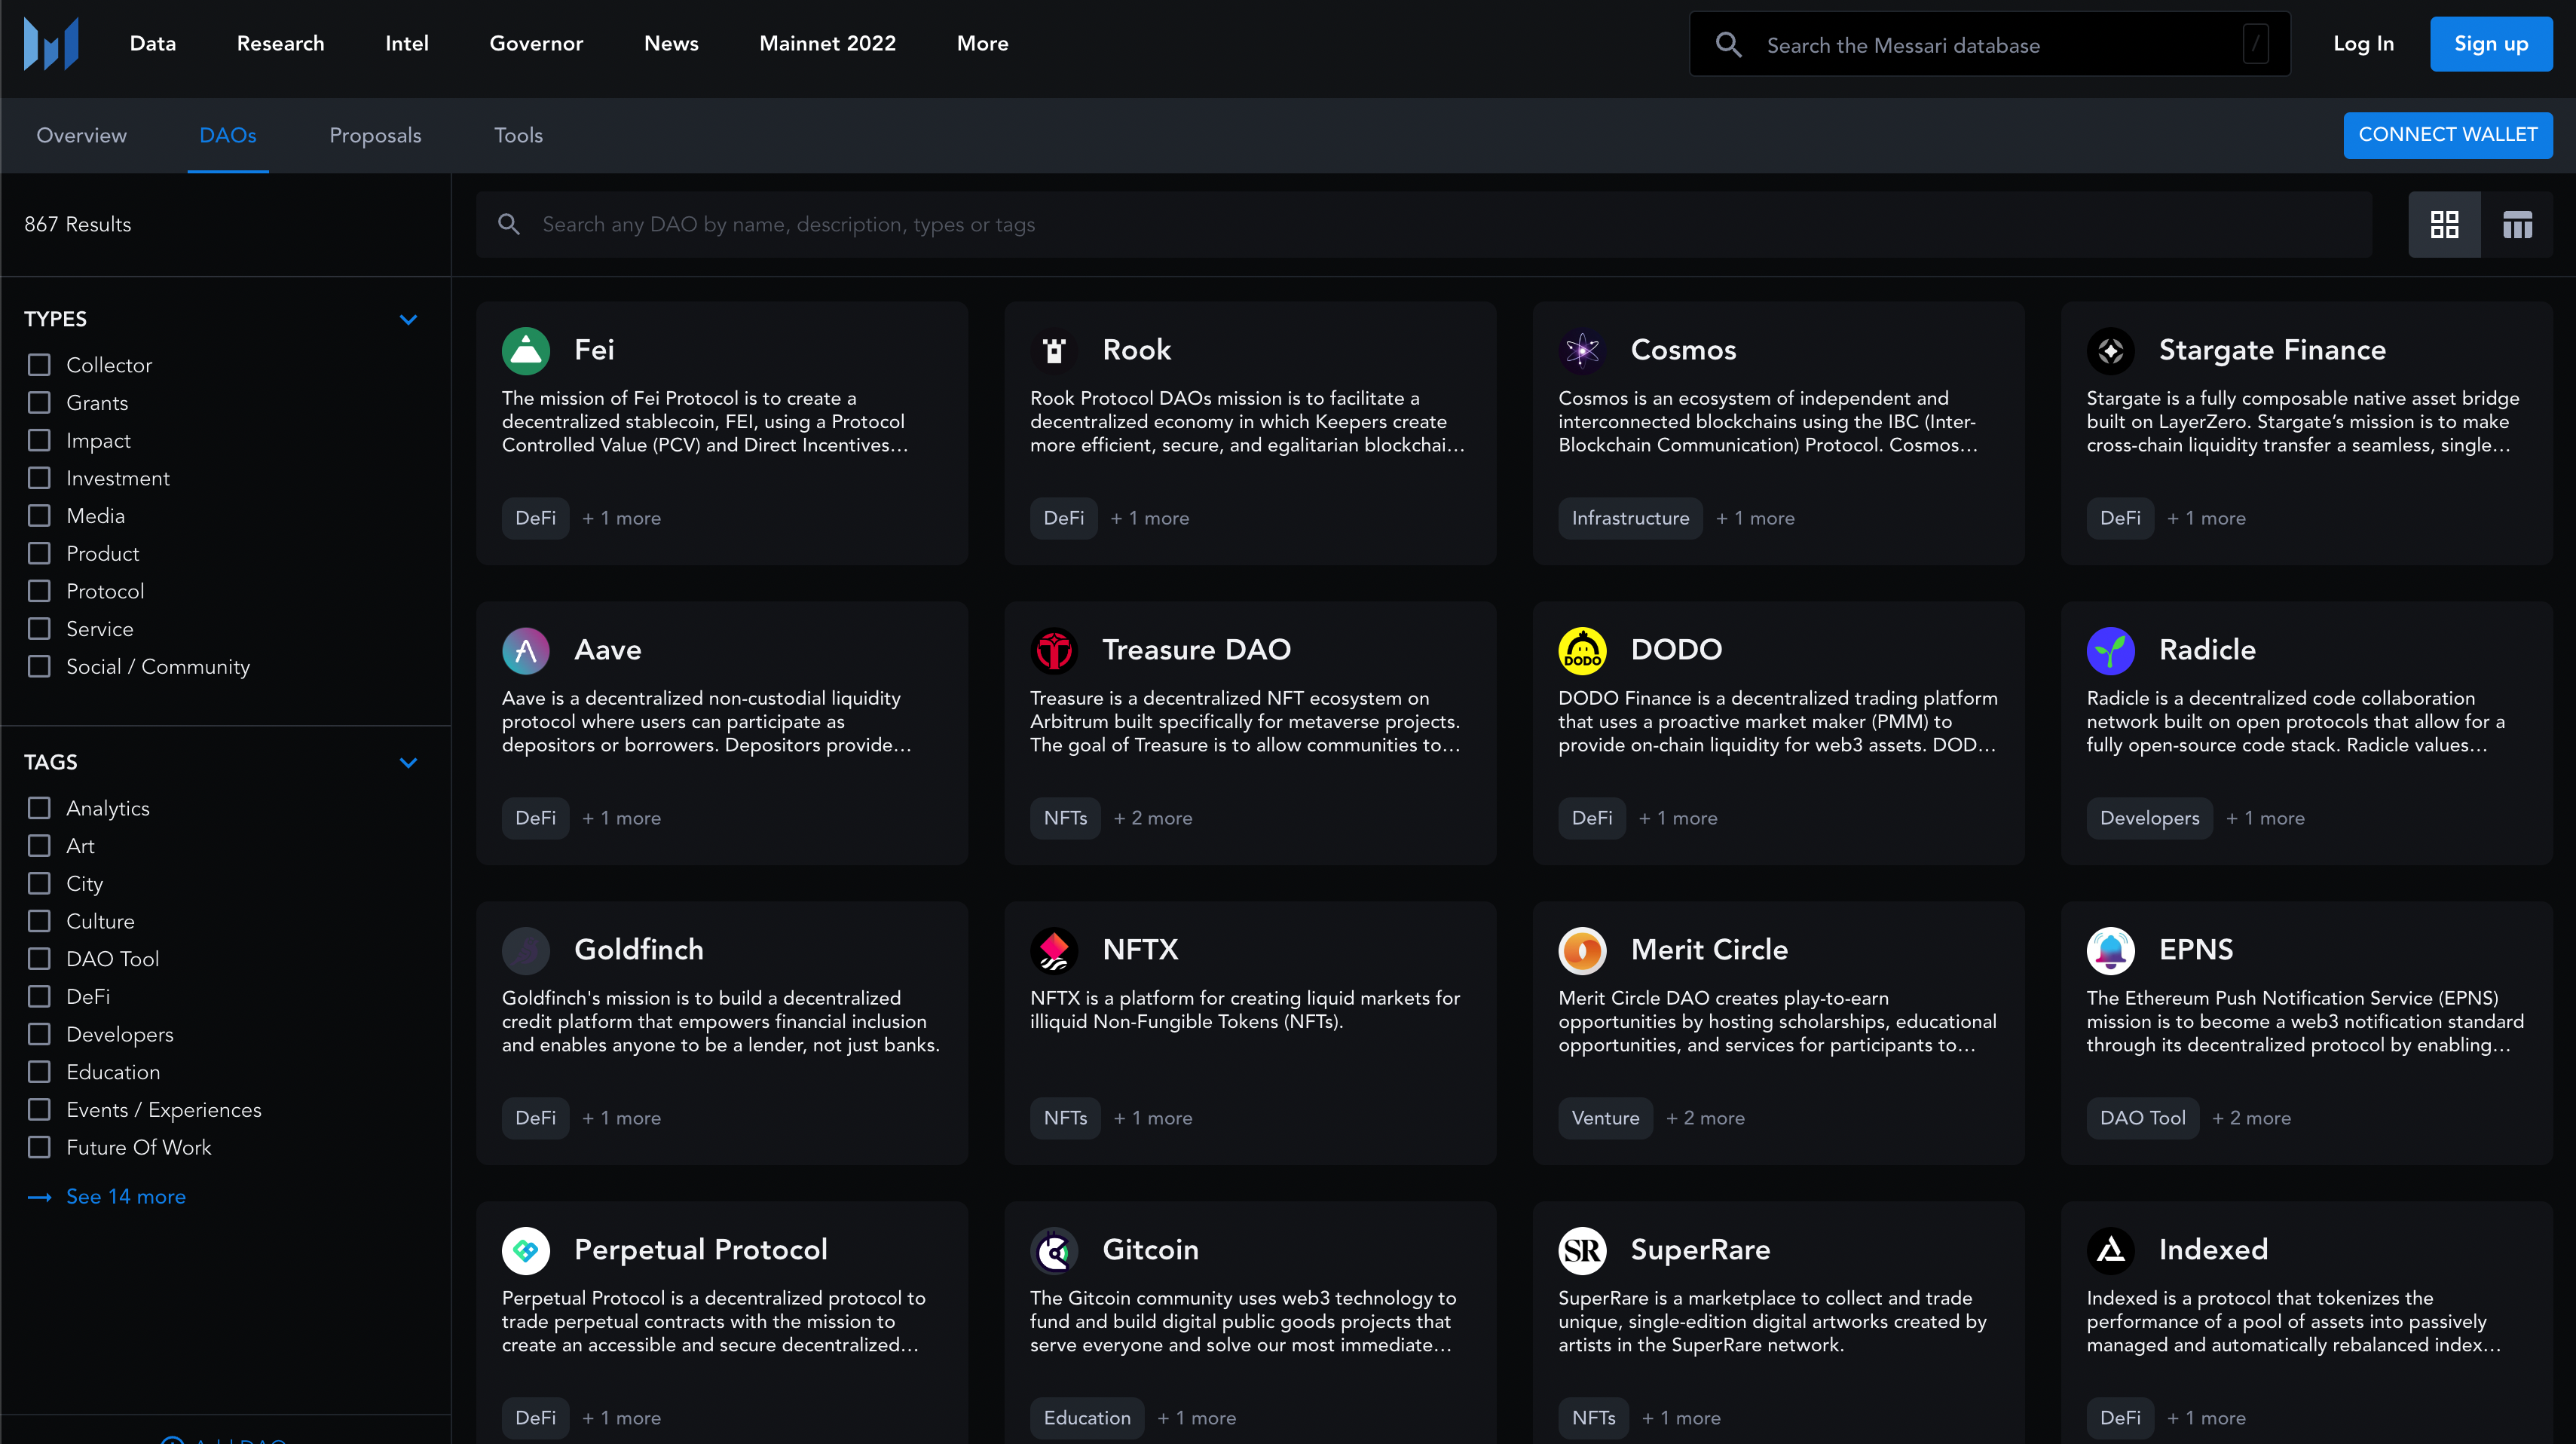Open the More menu in top navigation
2576x1444 pixels.
(x=982, y=44)
